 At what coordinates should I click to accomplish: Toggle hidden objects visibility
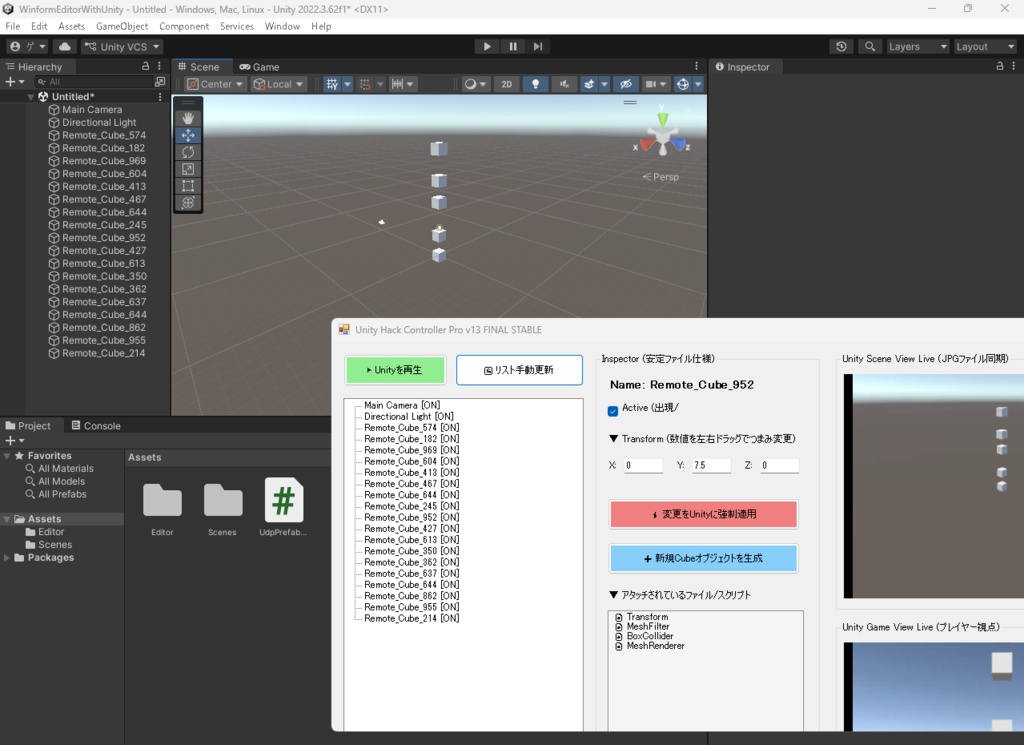(x=626, y=84)
